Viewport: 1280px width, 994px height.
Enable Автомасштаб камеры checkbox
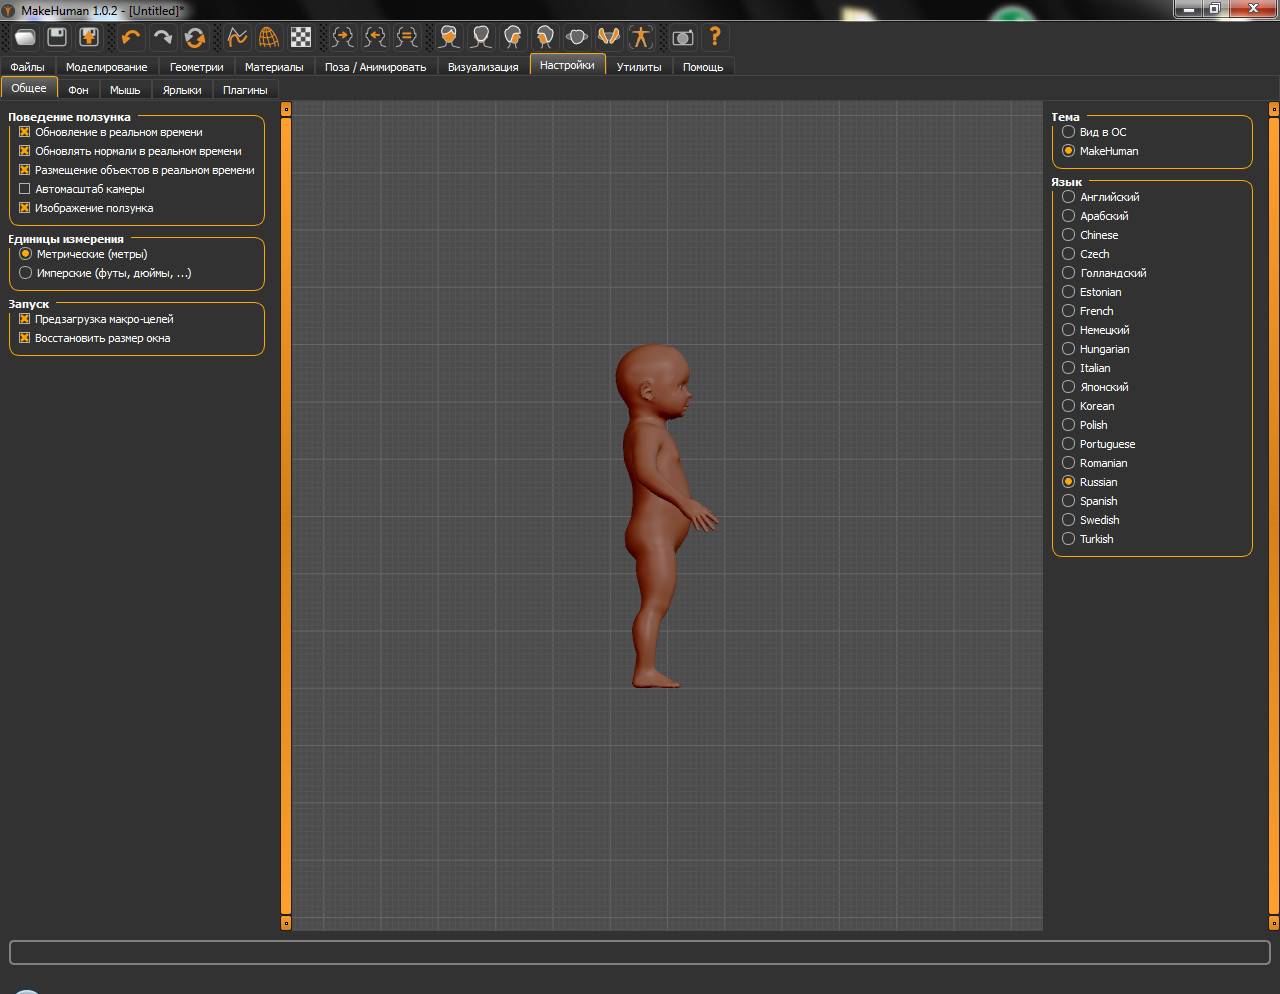25,189
